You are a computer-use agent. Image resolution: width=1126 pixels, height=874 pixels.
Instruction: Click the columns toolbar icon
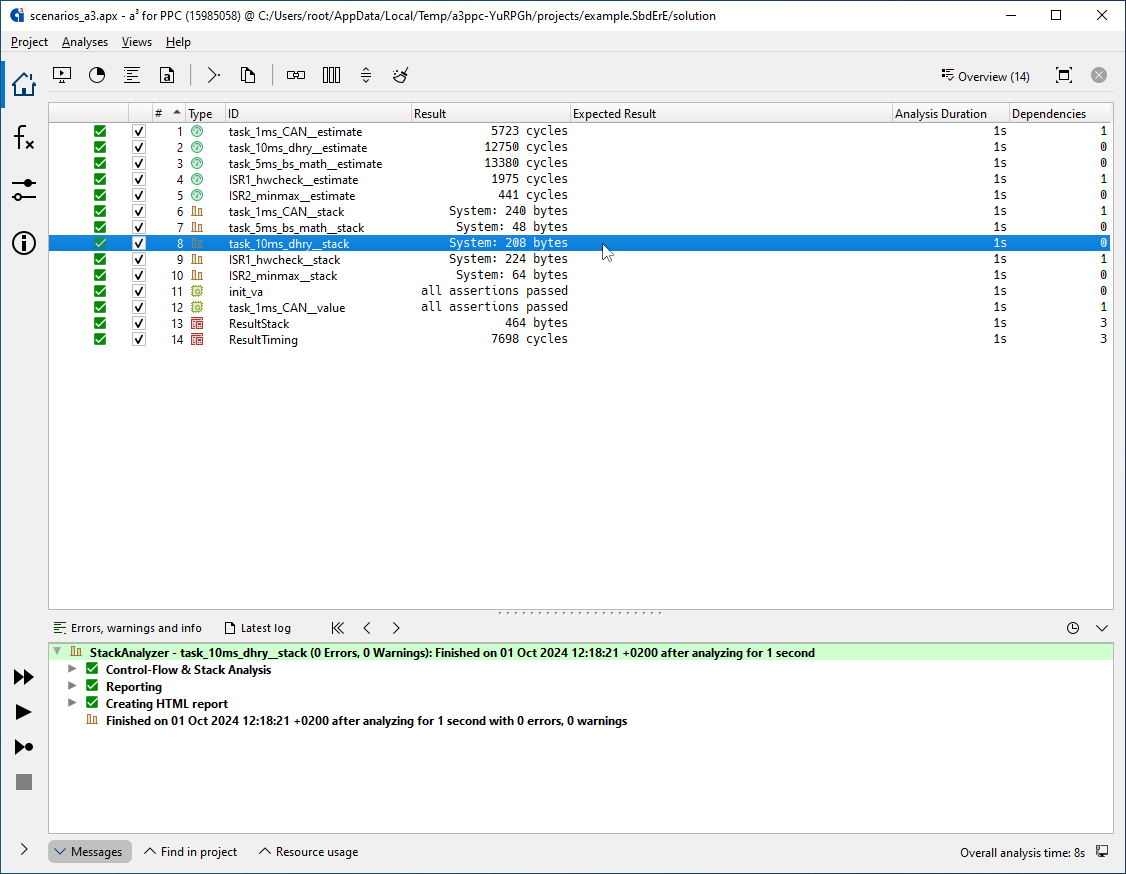[331, 75]
